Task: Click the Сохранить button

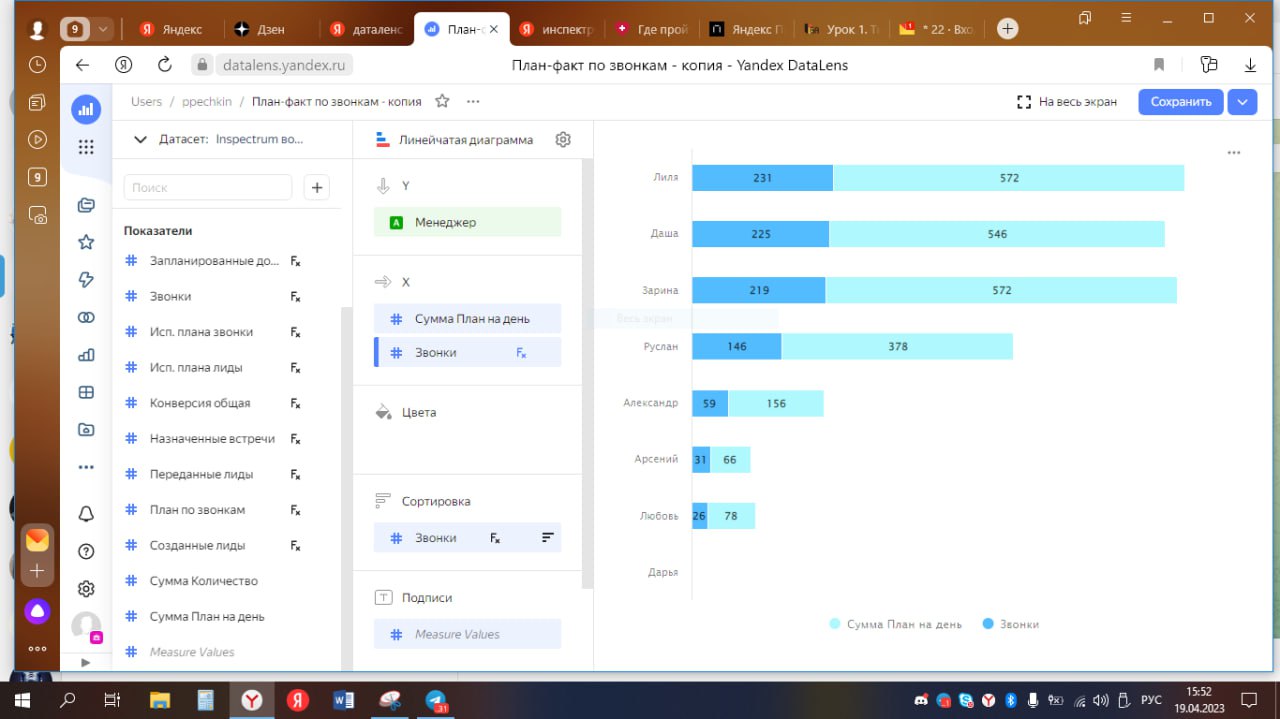Action: (1180, 101)
